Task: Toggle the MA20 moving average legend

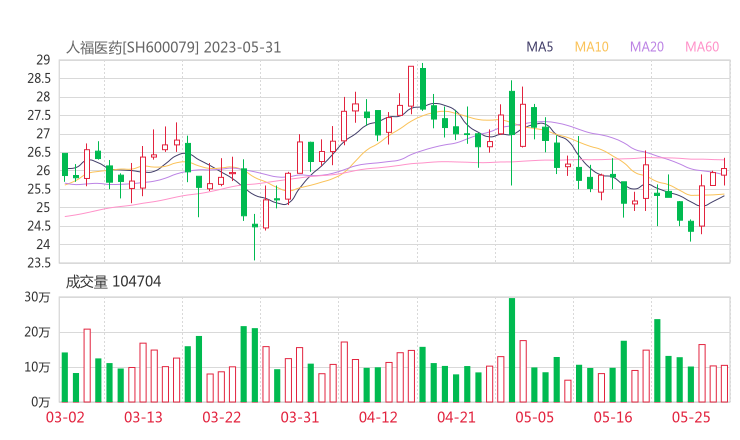Action: point(647,47)
